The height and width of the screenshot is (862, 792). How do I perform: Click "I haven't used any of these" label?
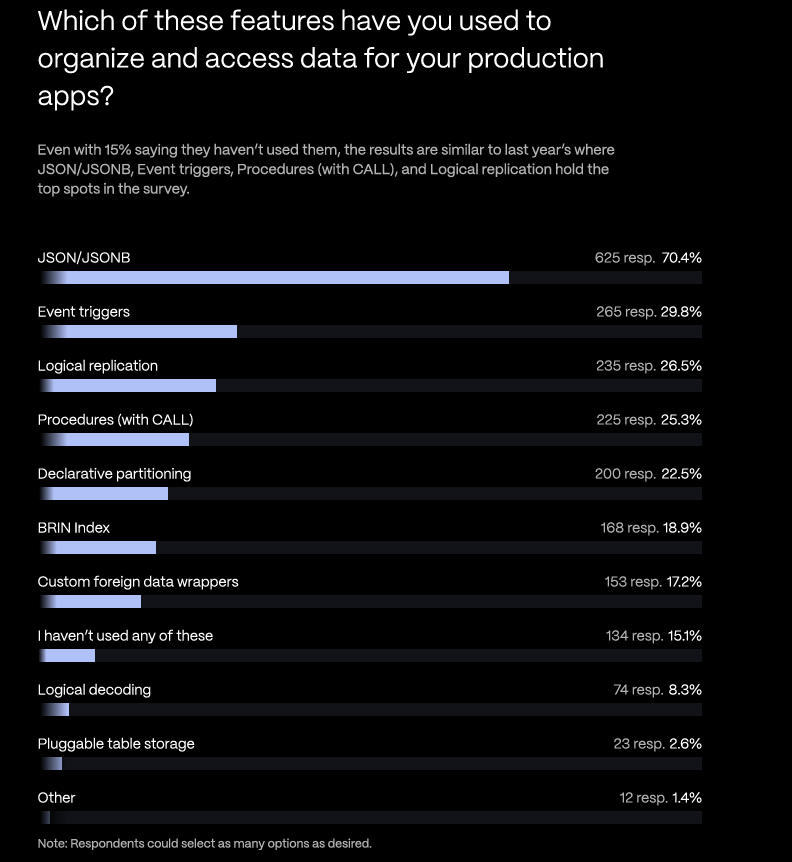click(x=125, y=636)
